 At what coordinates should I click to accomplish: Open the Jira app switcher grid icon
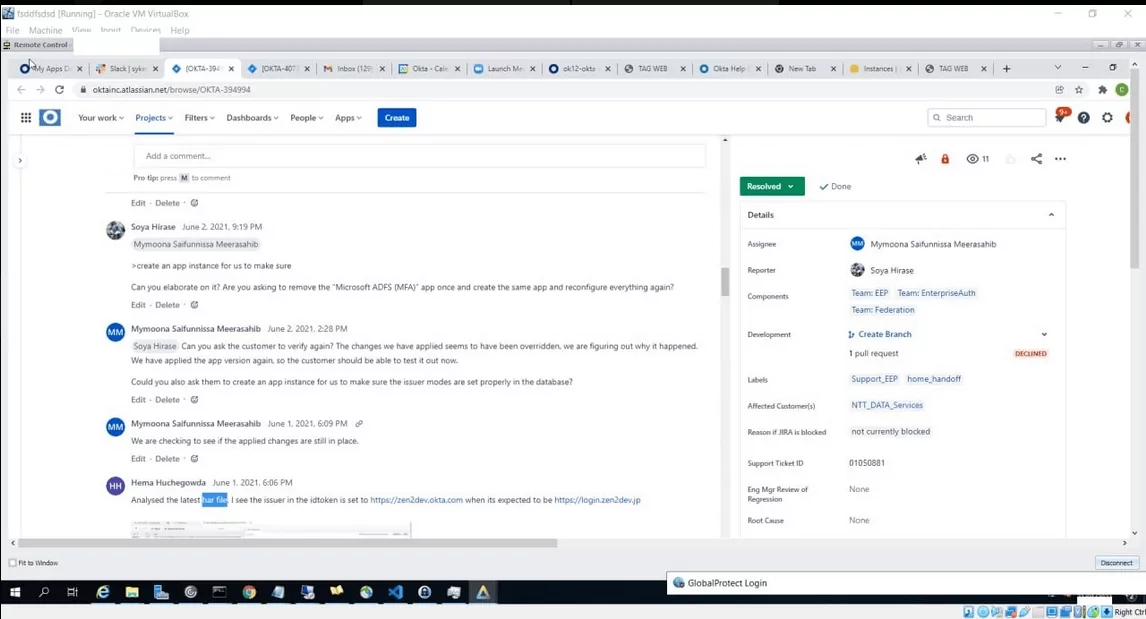pyautogui.click(x=25, y=117)
